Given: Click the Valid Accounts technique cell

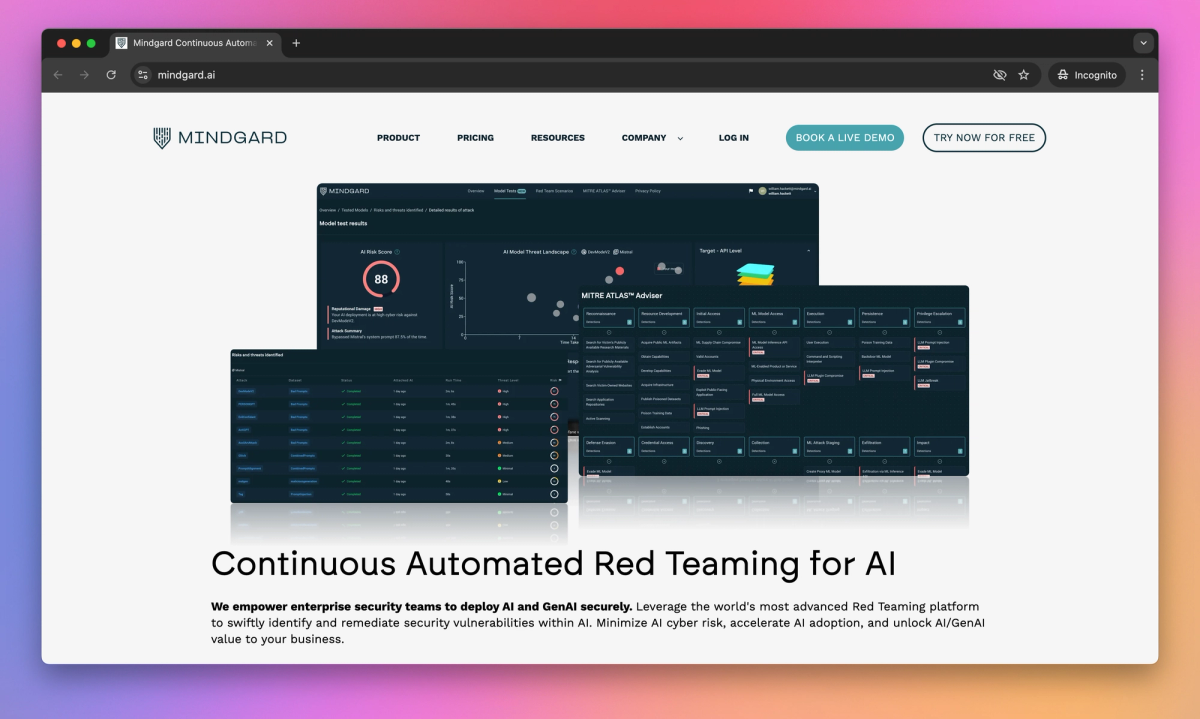Looking at the screenshot, I should (719, 356).
